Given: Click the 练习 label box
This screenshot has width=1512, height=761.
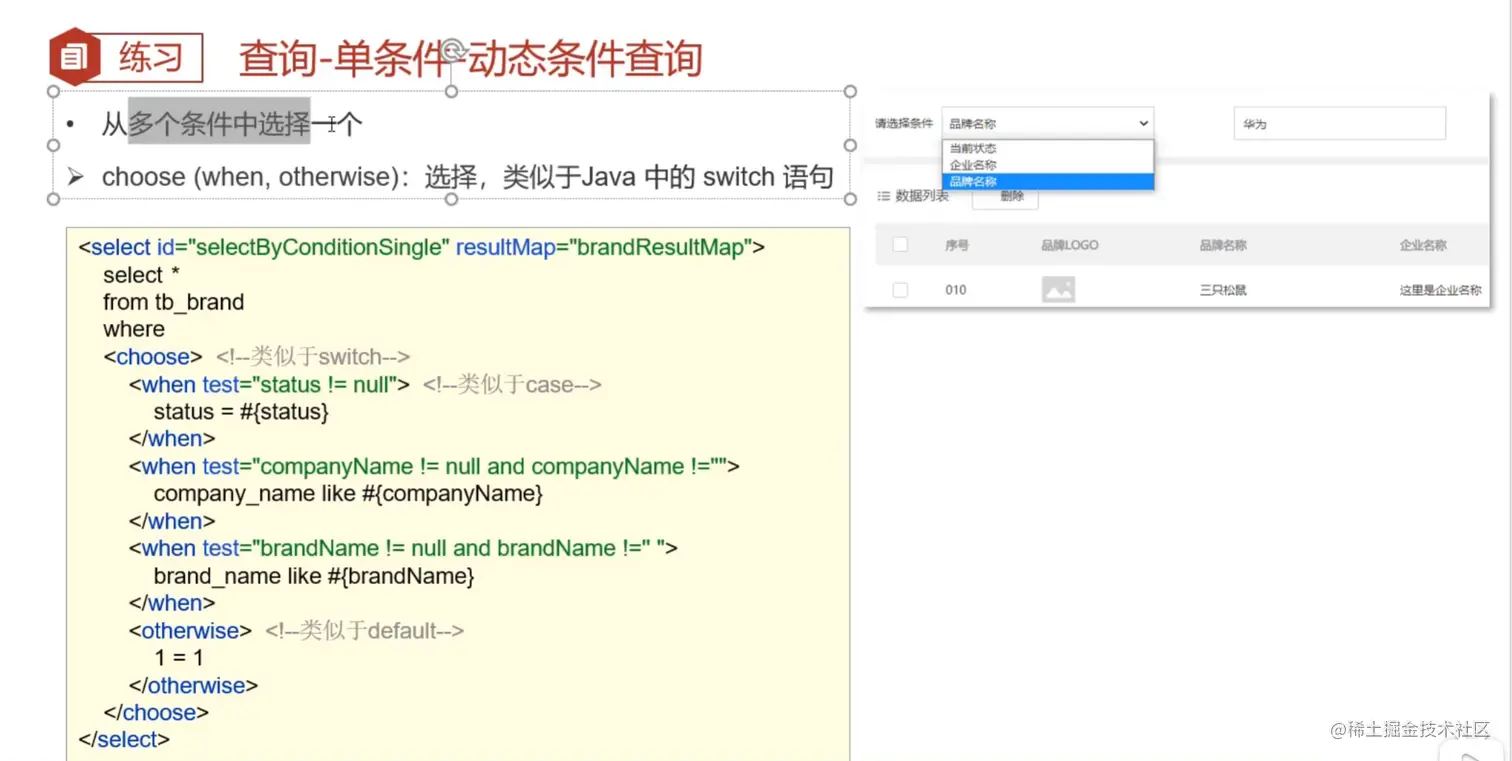Looking at the screenshot, I should 150,58.
